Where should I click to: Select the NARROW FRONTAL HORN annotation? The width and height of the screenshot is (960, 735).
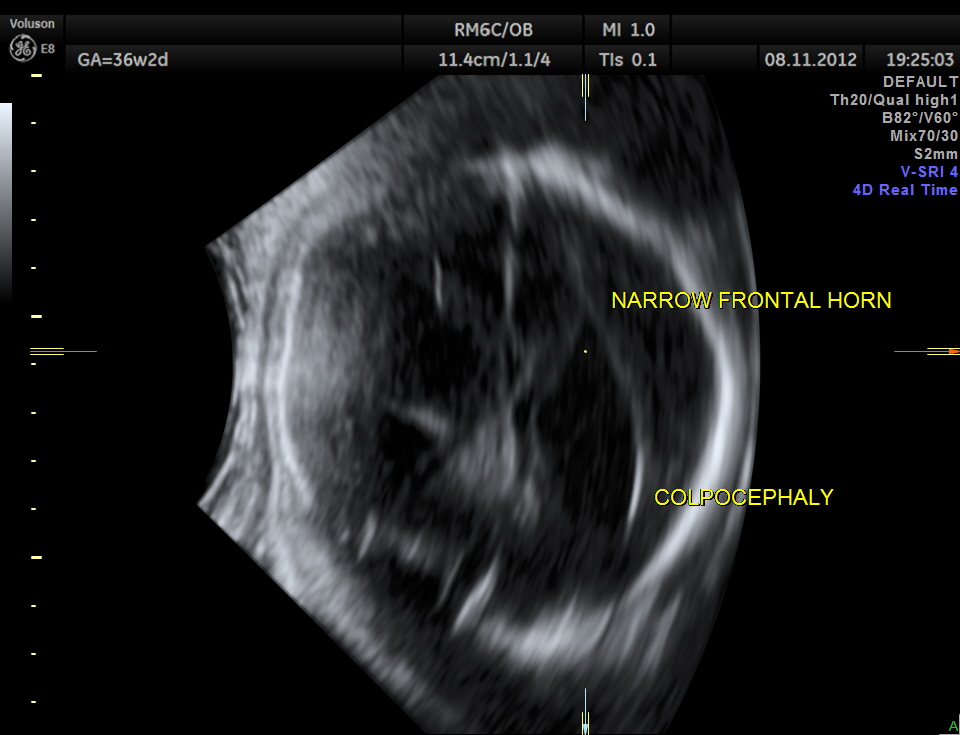(751, 300)
